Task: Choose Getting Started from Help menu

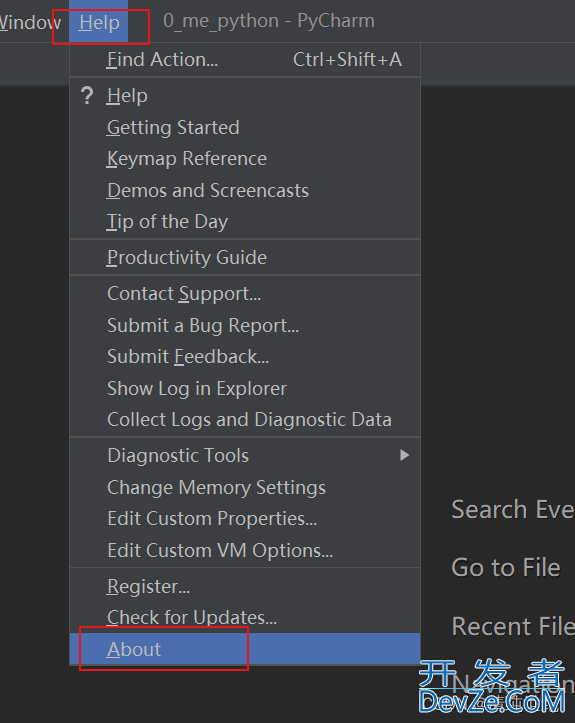Action: (x=245, y=127)
